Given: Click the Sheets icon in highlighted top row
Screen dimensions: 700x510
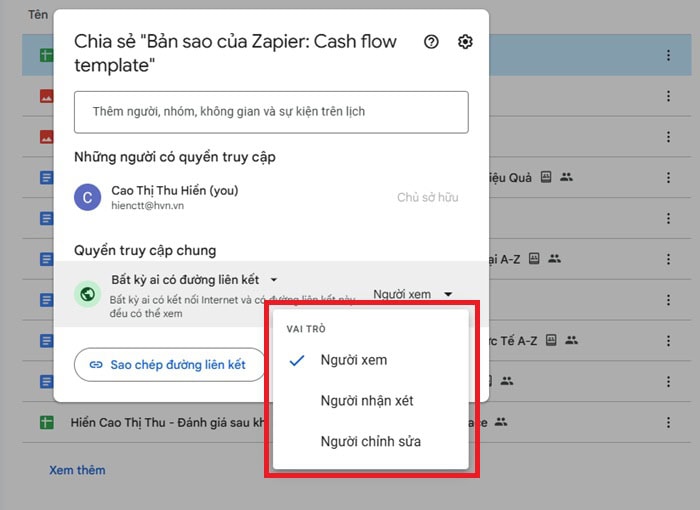Looking at the screenshot, I should tap(46, 55).
